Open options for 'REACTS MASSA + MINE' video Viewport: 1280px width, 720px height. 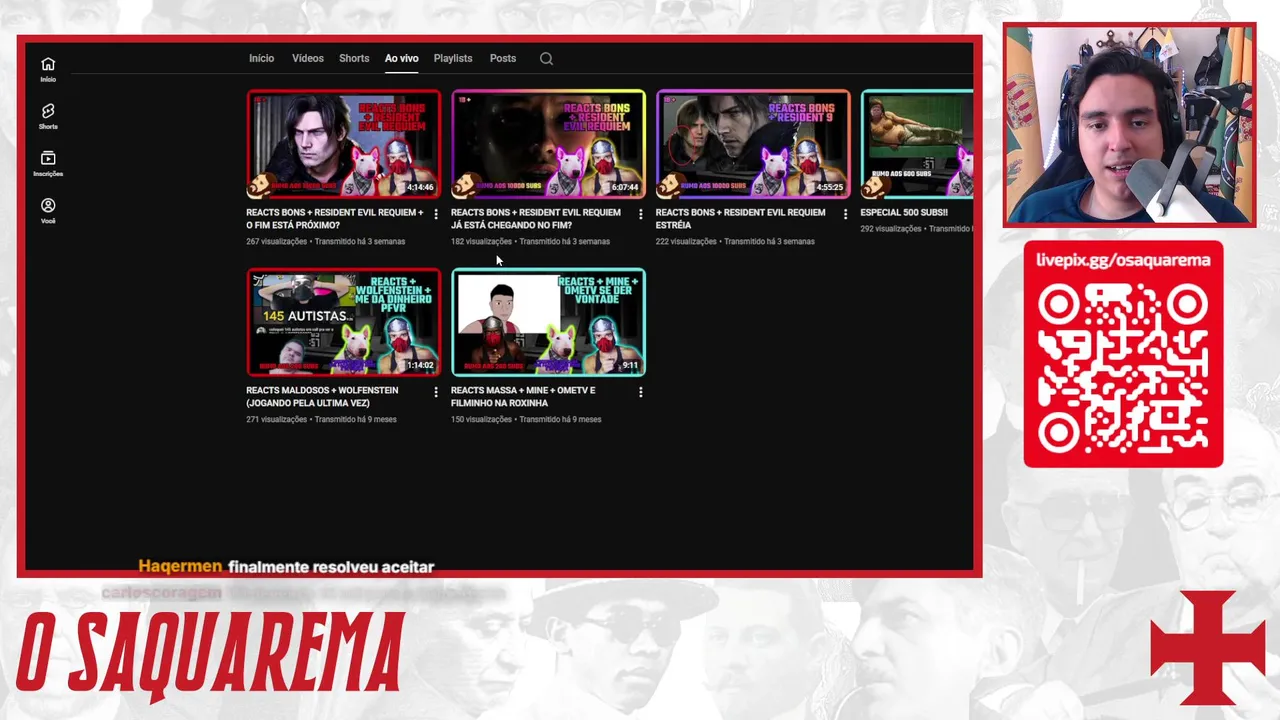pyautogui.click(x=640, y=392)
